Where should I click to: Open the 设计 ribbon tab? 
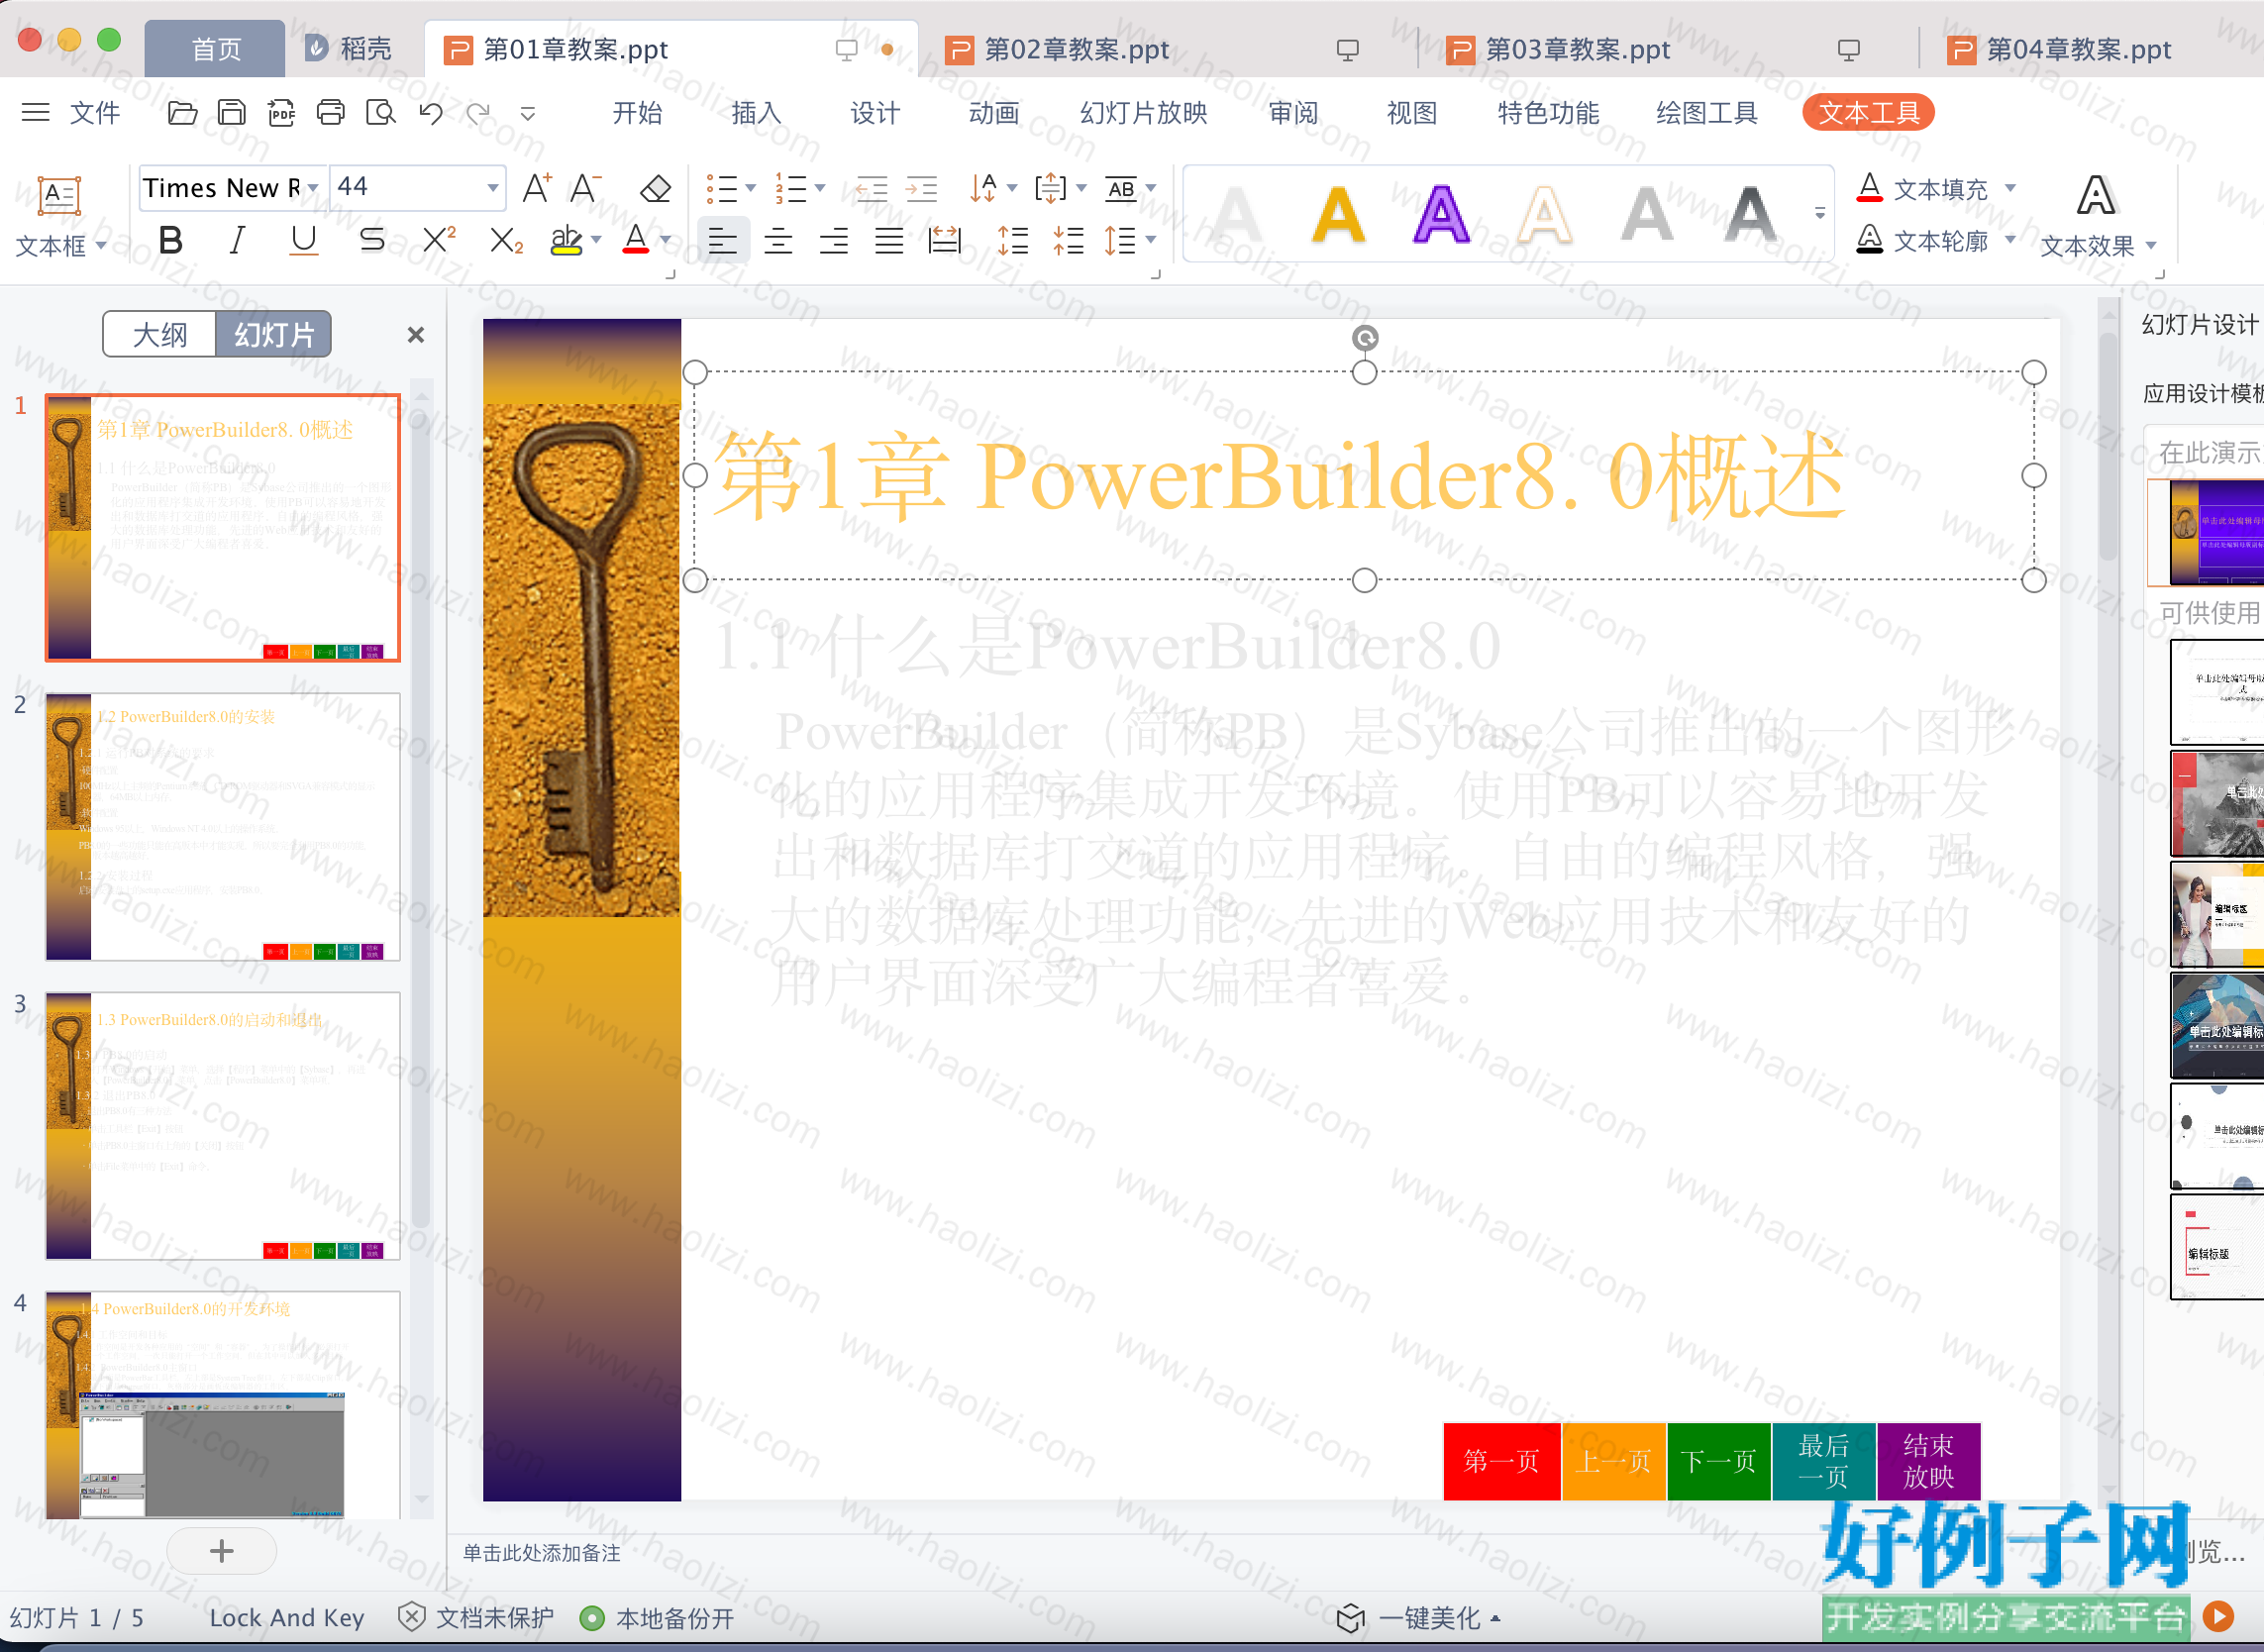[875, 113]
